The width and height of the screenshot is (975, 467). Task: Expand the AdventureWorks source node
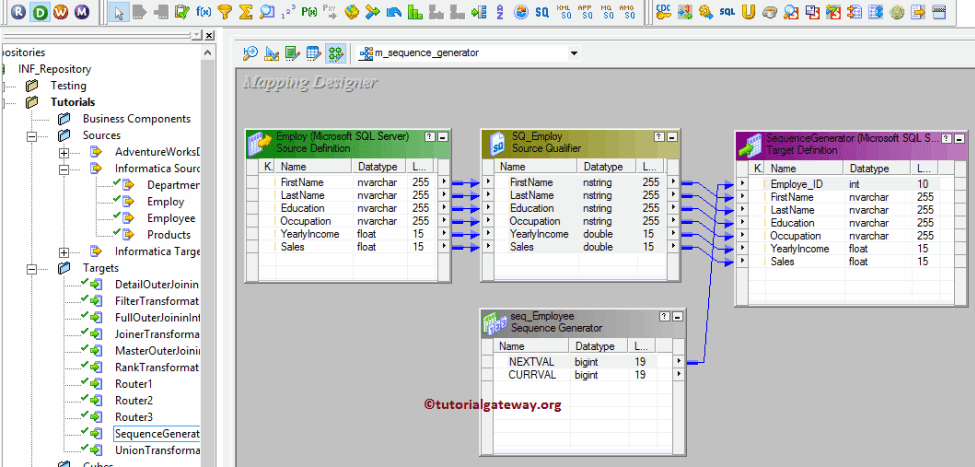tap(63, 152)
